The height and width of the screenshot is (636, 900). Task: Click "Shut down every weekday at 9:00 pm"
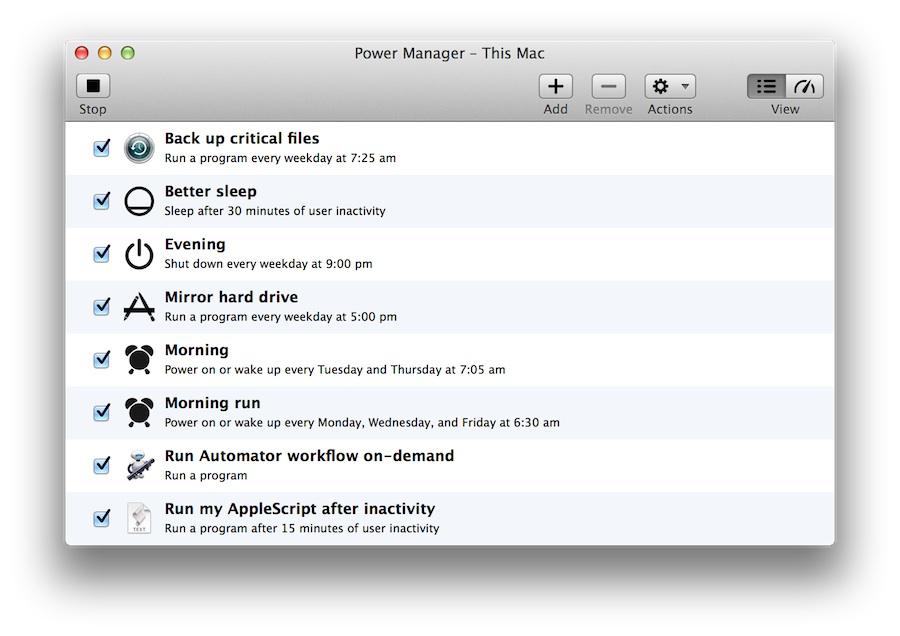269,263
